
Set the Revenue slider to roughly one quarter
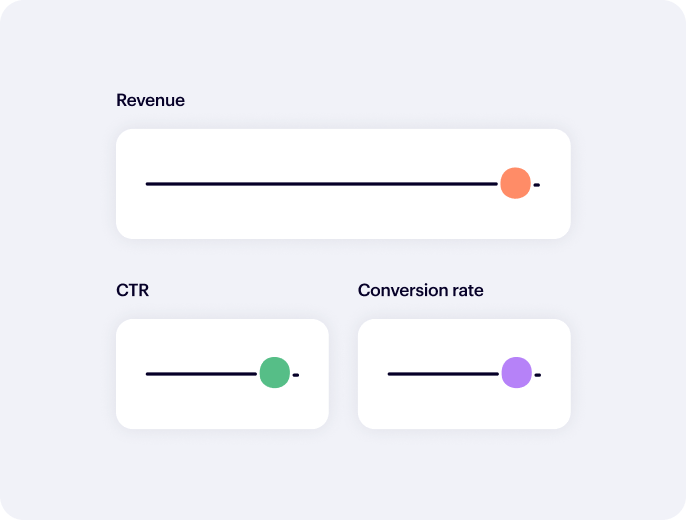point(245,184)
